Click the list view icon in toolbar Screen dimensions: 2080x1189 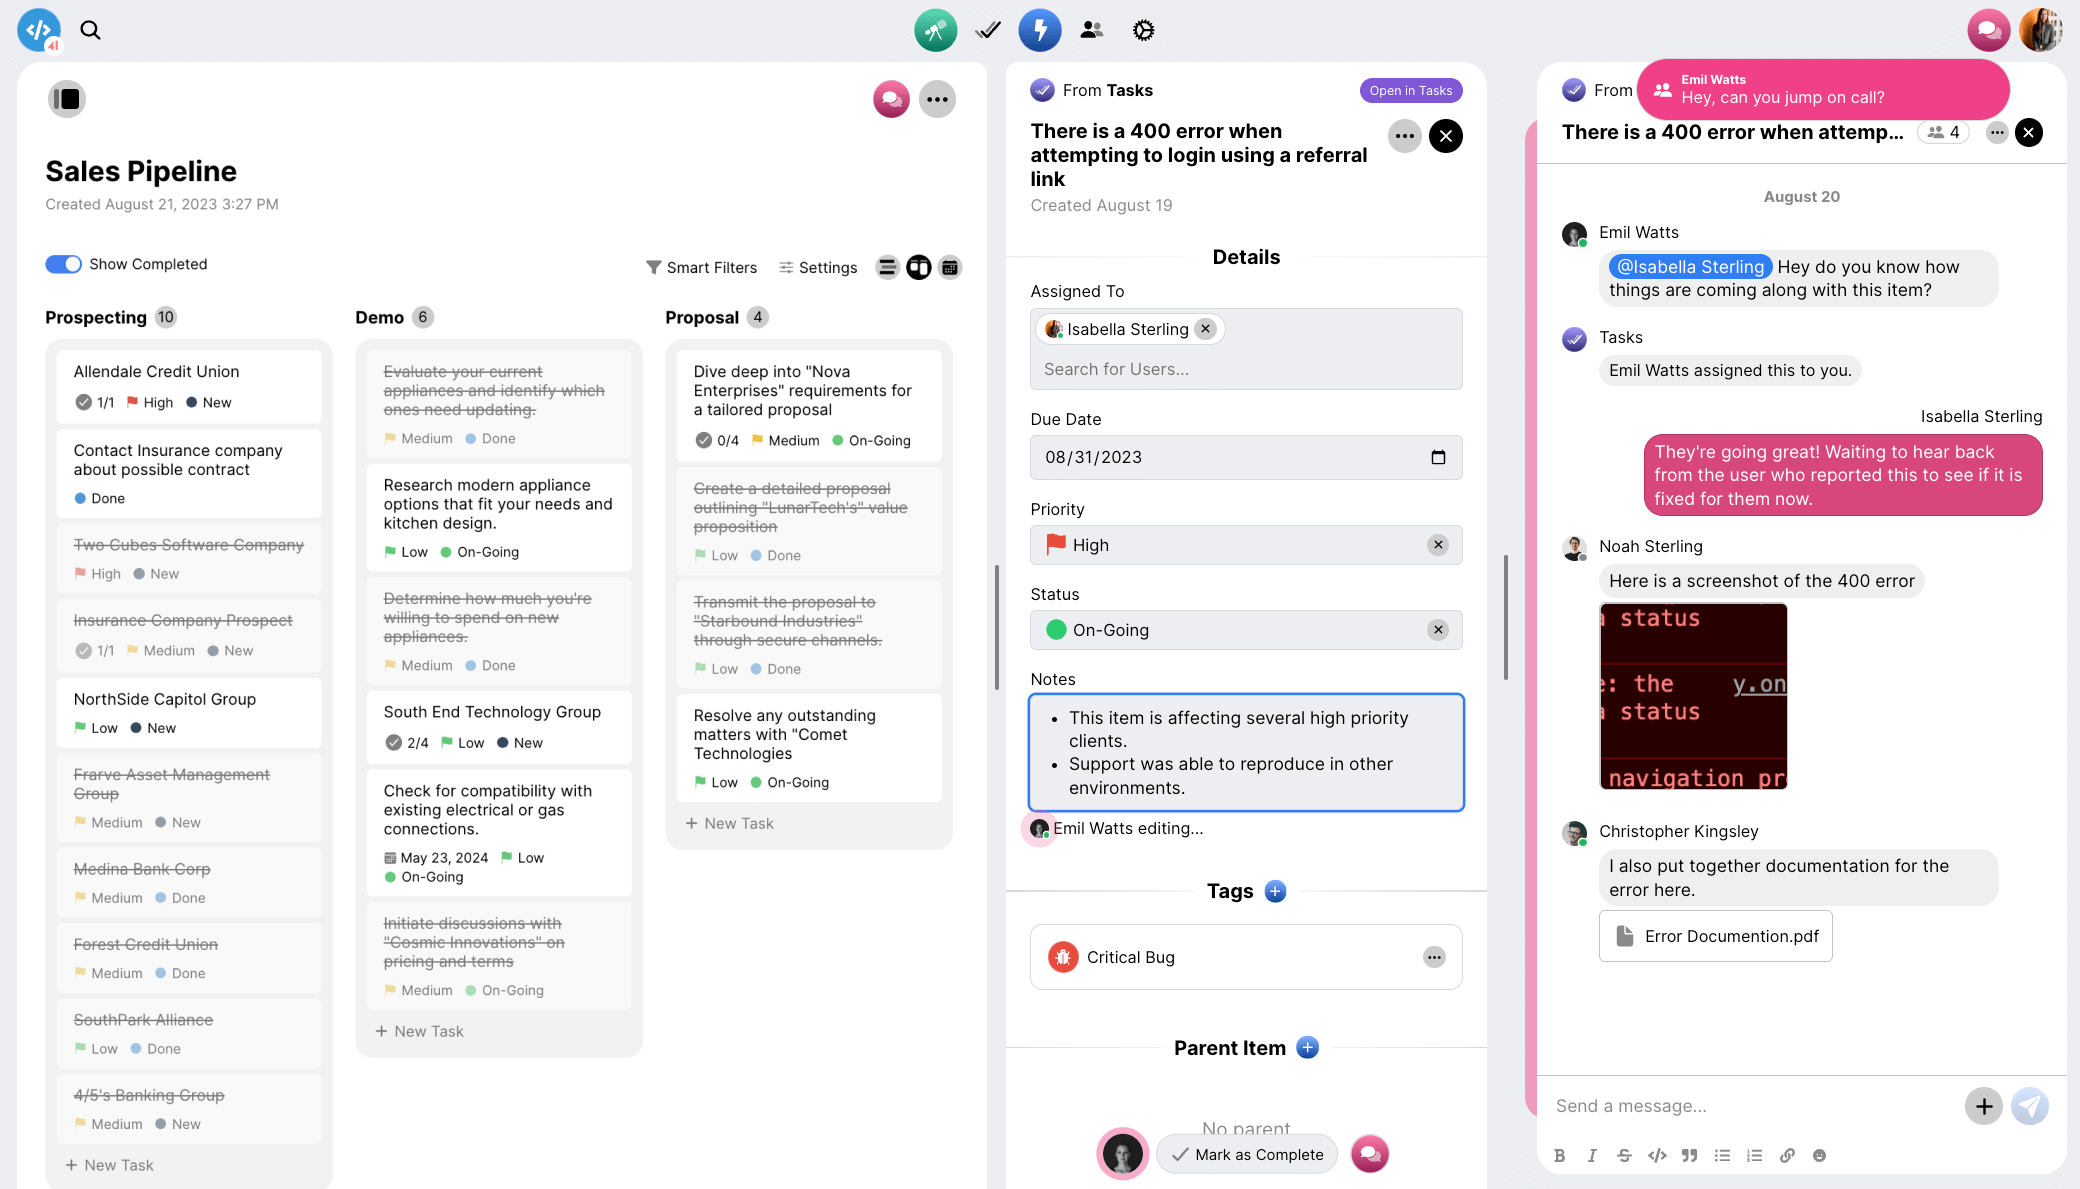(887, 267)
